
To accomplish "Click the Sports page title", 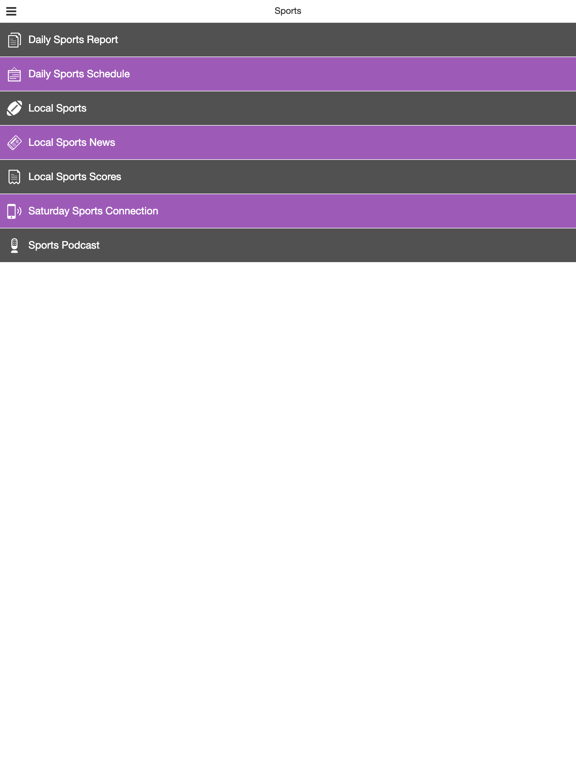I will click(x=288, y=11).
